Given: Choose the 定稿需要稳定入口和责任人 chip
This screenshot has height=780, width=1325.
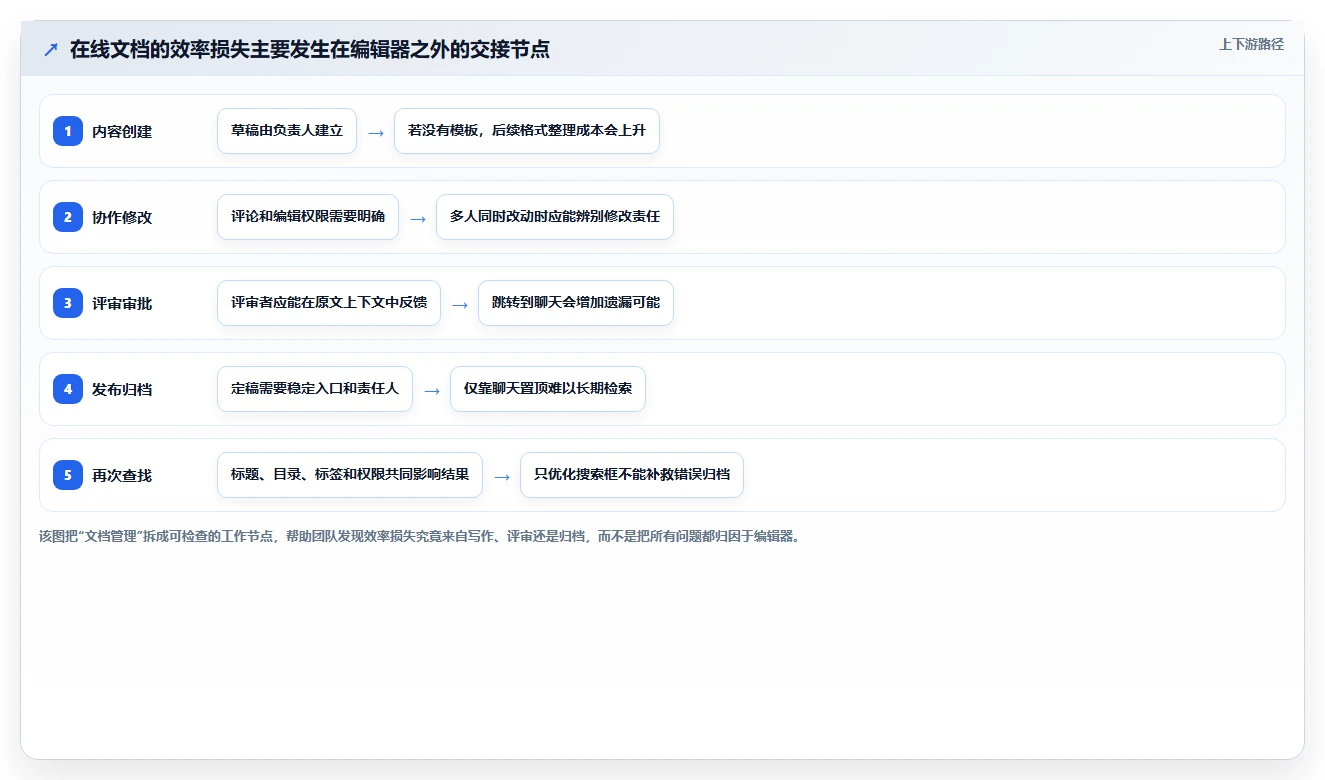Looking at the screenshot, I should click(315, 389).
